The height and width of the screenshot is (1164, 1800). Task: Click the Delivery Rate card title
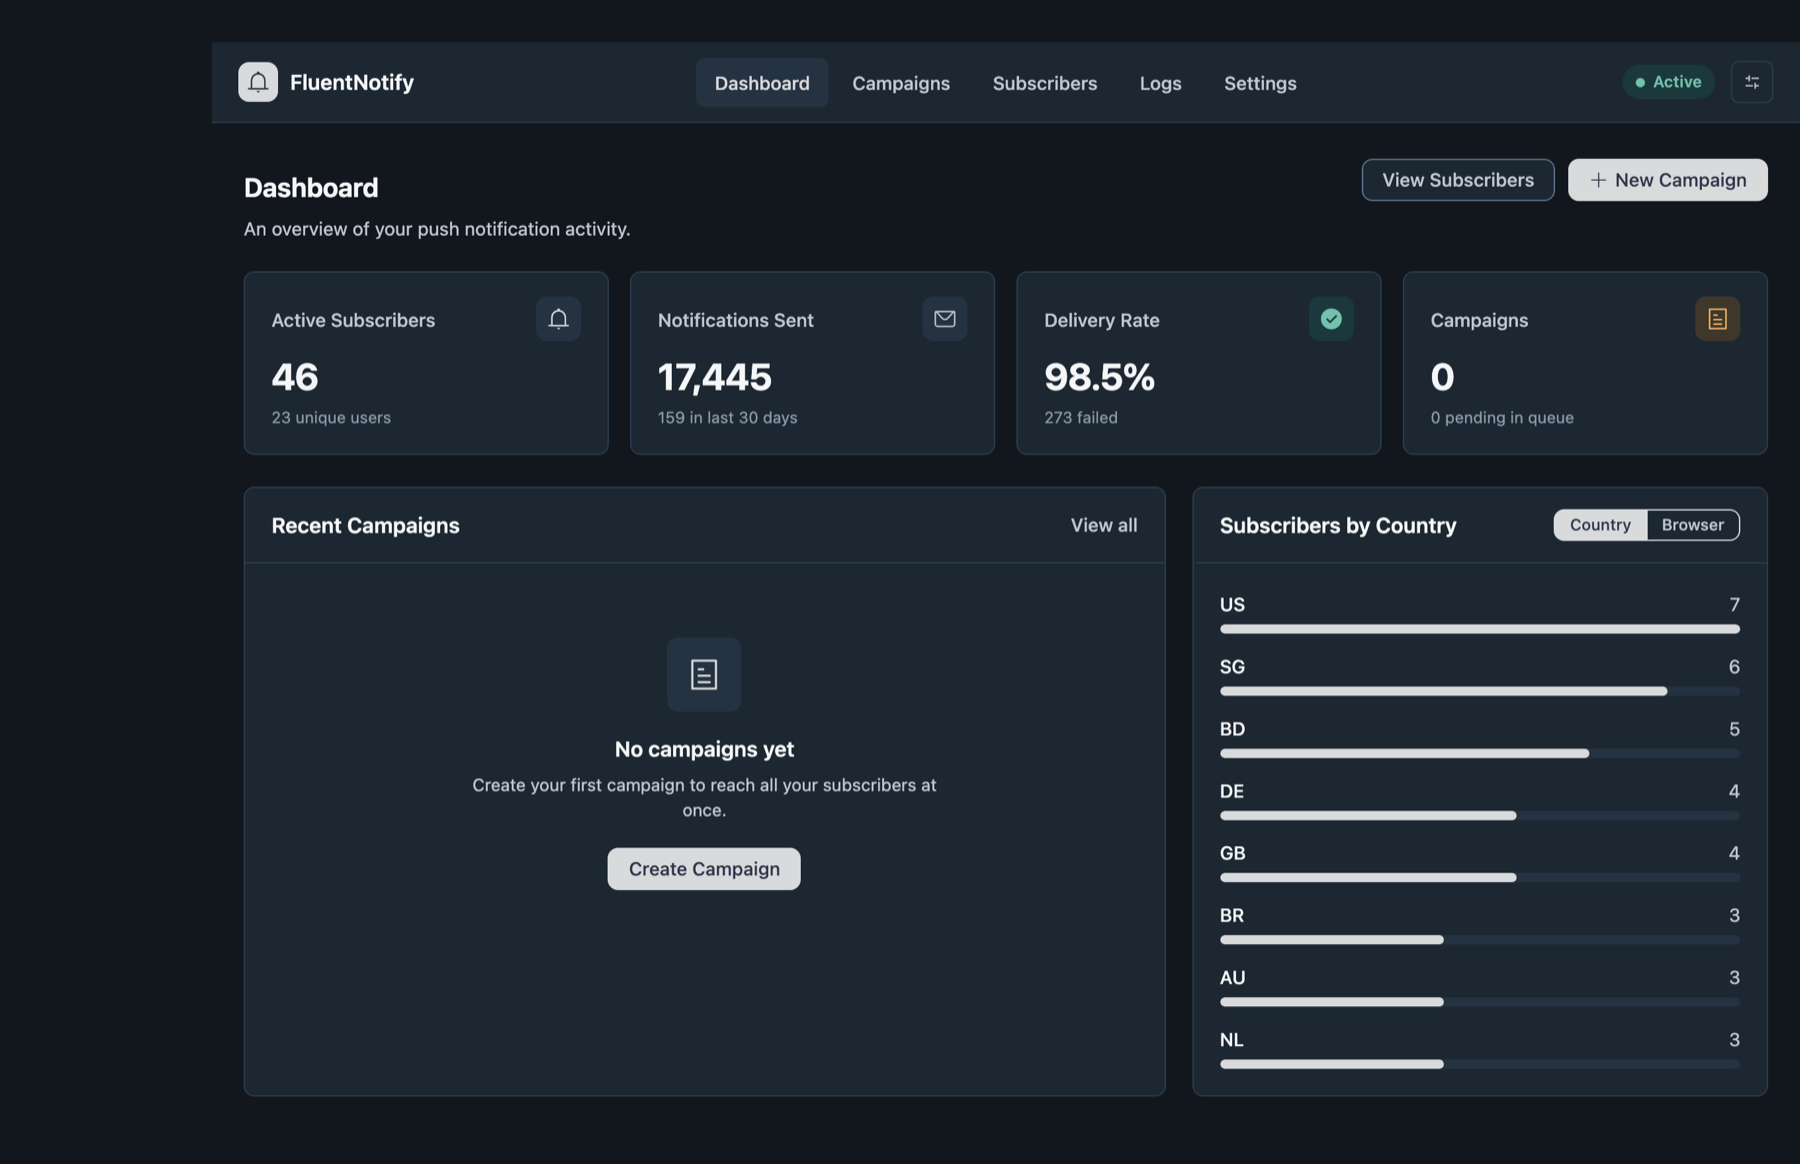click(x=1102, y=320)
